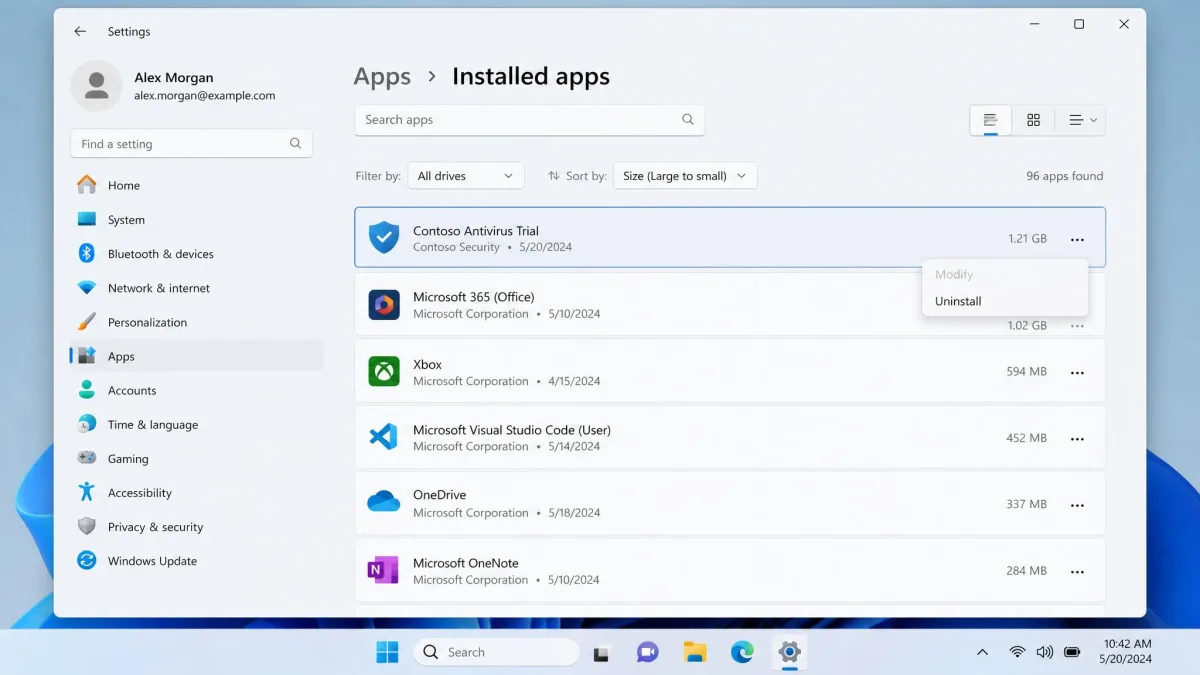Switch to list view layout
1200x675 pixels.
(x=990, y=120)
